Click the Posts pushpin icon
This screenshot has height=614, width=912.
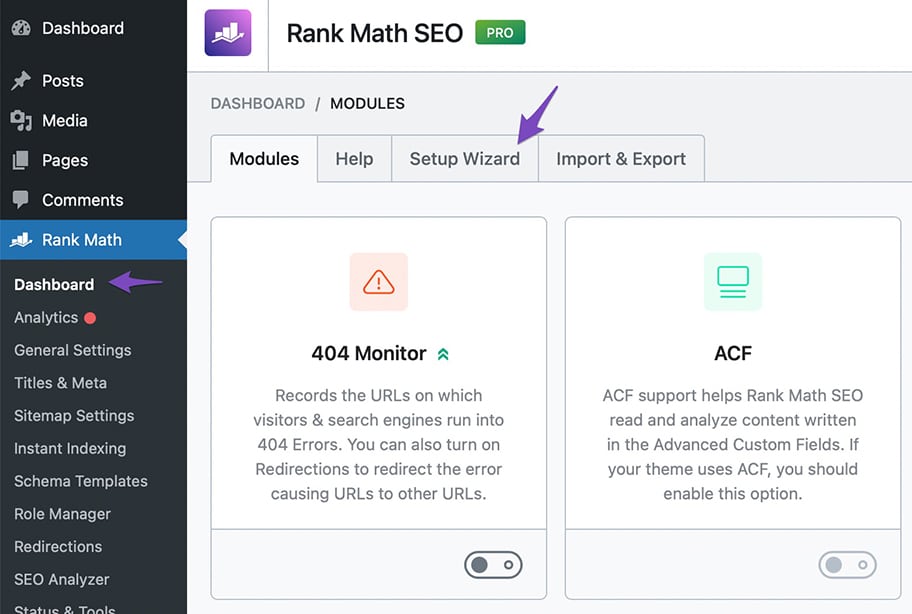(x=21, y=81)
